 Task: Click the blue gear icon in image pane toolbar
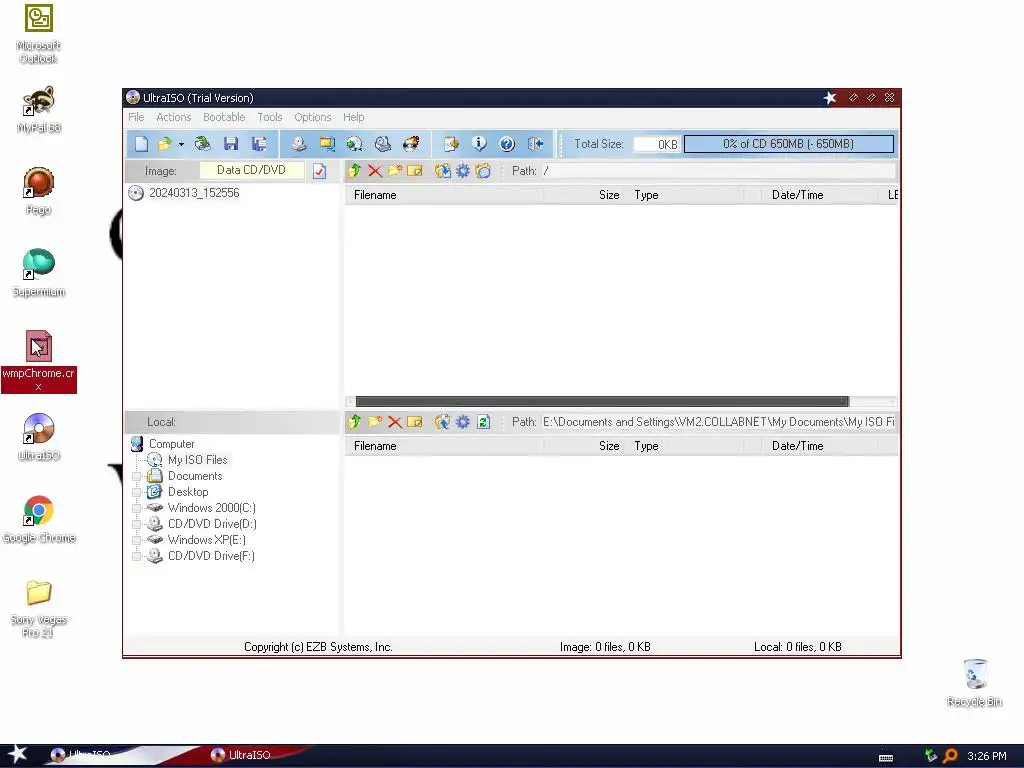click(x=463, y=171)
